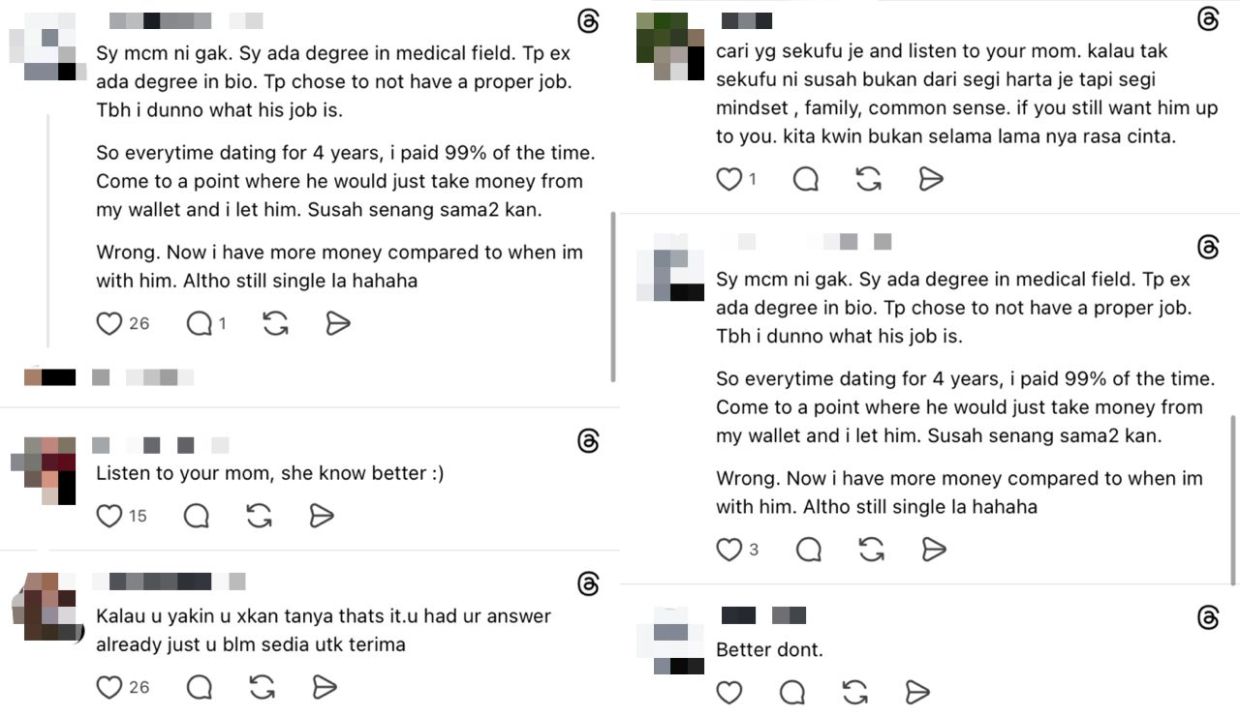Share the "Kalau u yakin" comment
1240x717 pixels.
[x=323, y=687]
